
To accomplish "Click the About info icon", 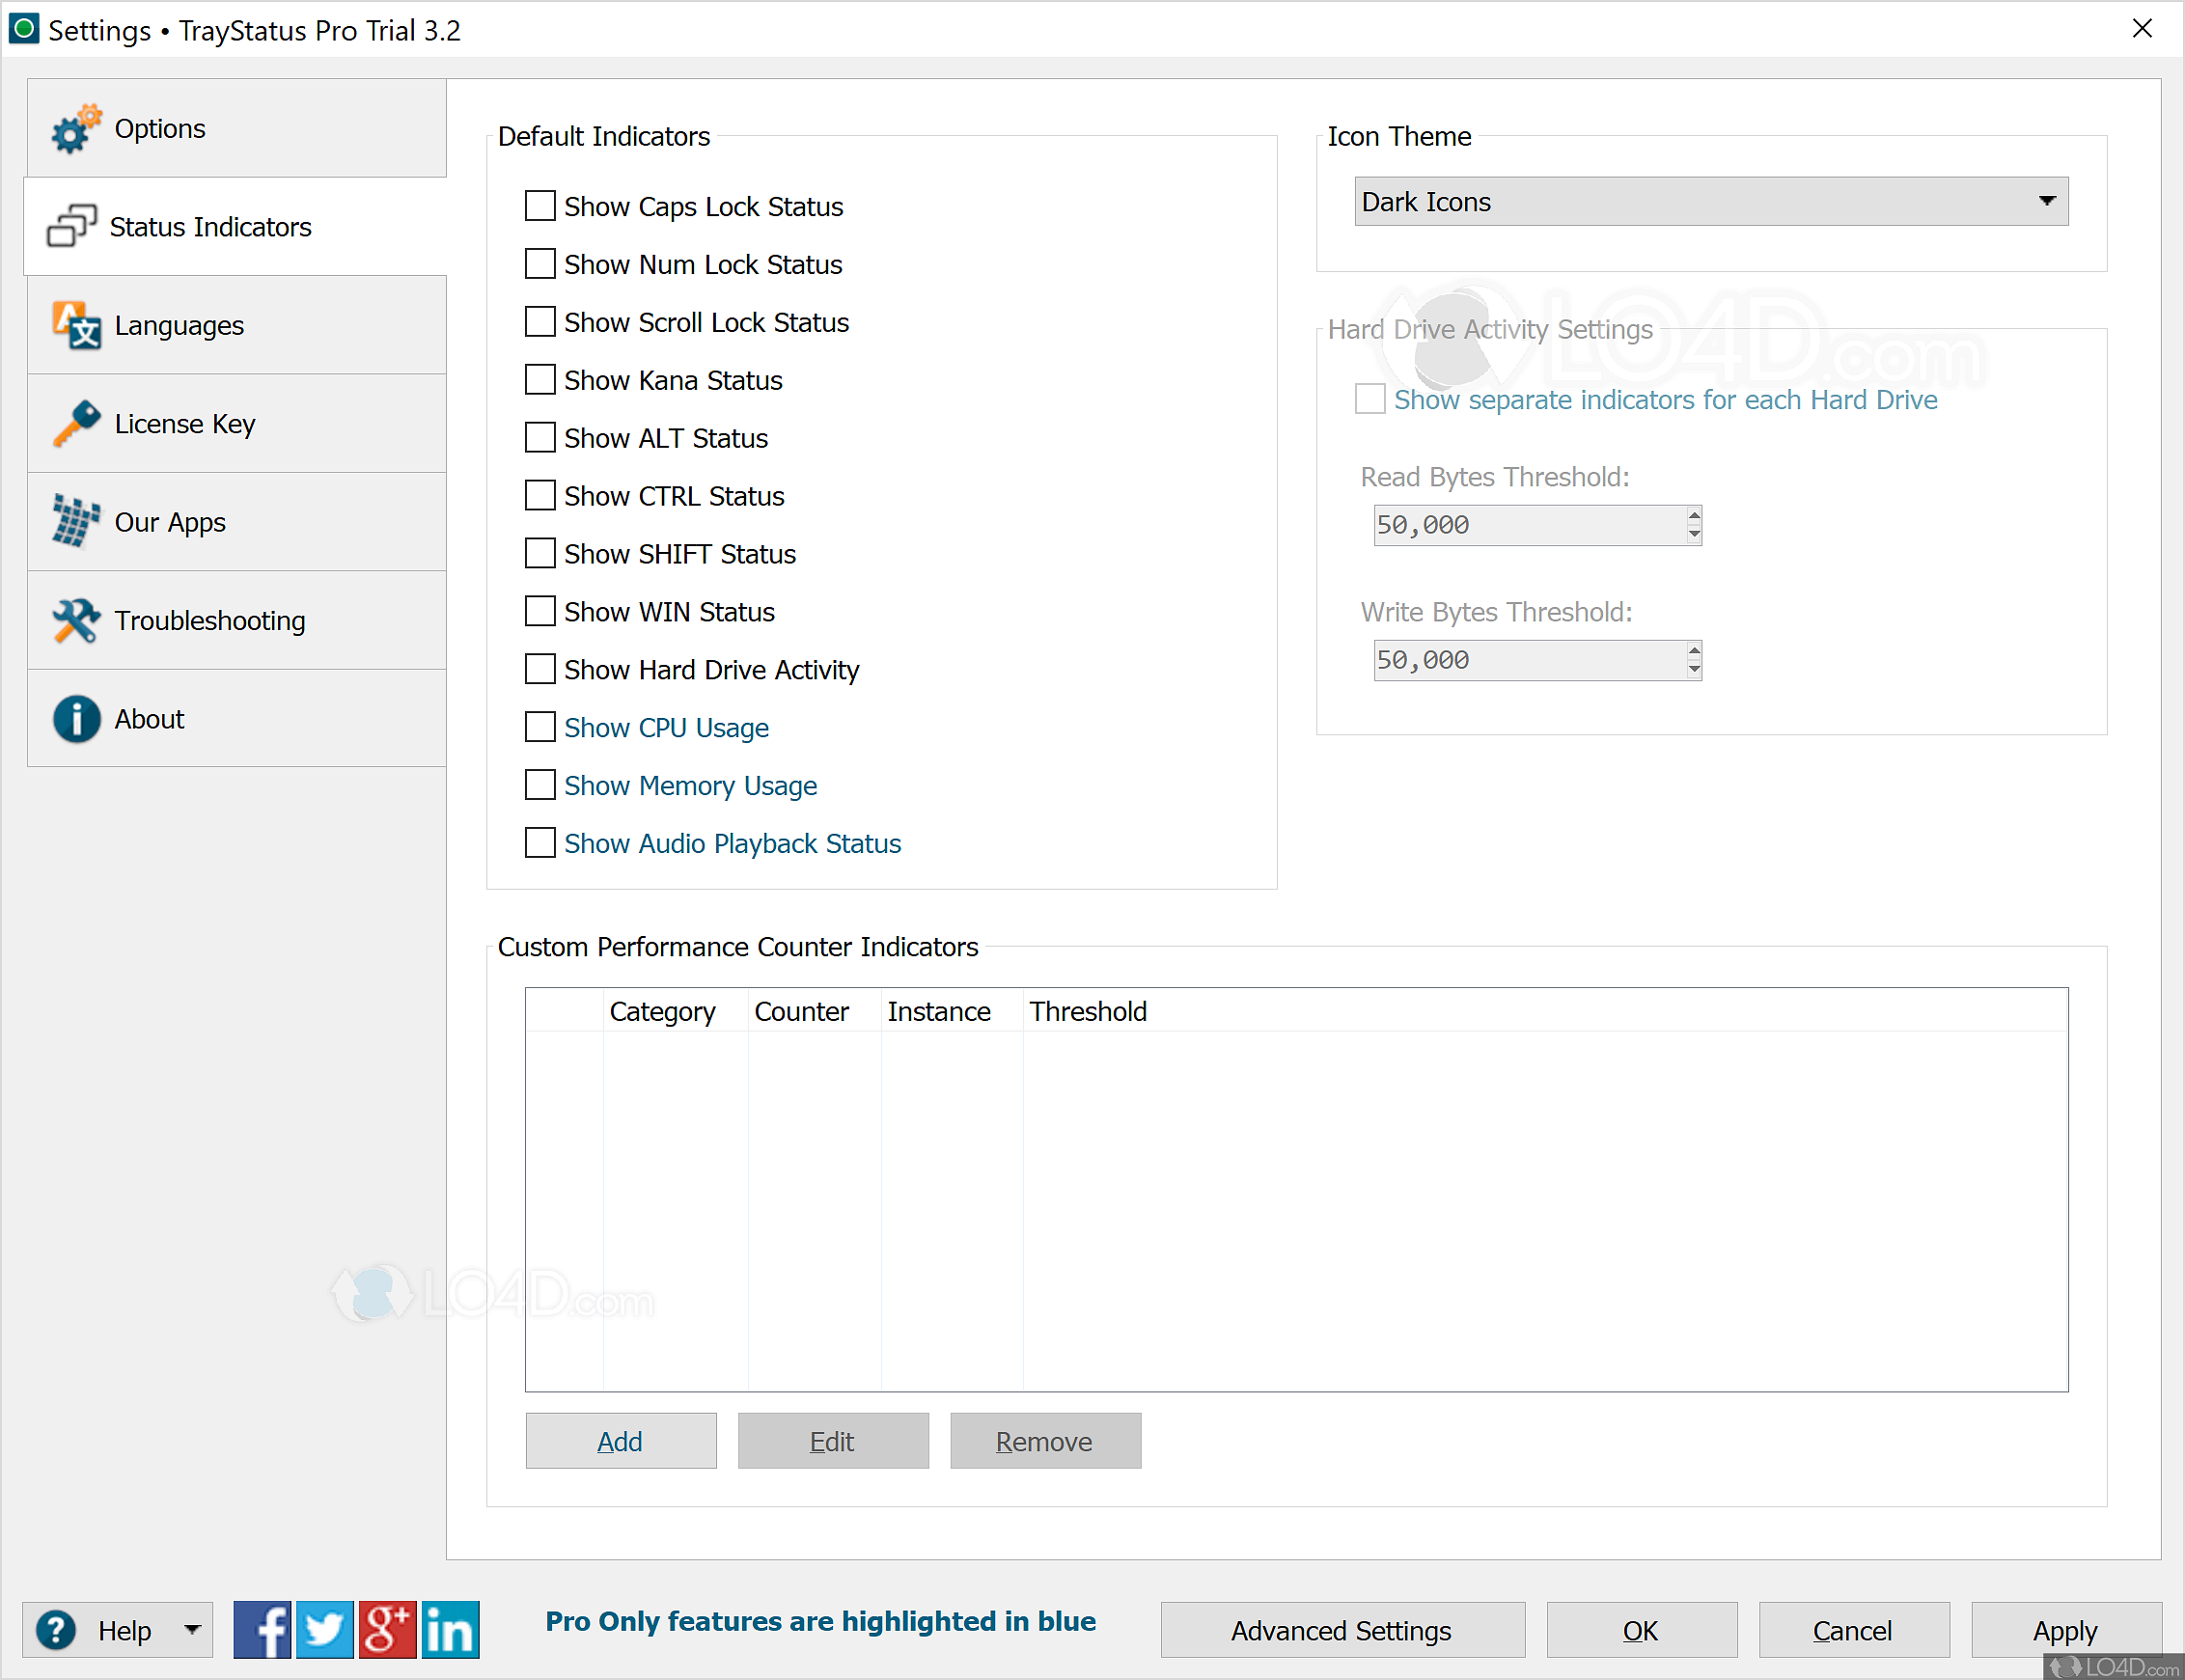I will pos(76,719).
